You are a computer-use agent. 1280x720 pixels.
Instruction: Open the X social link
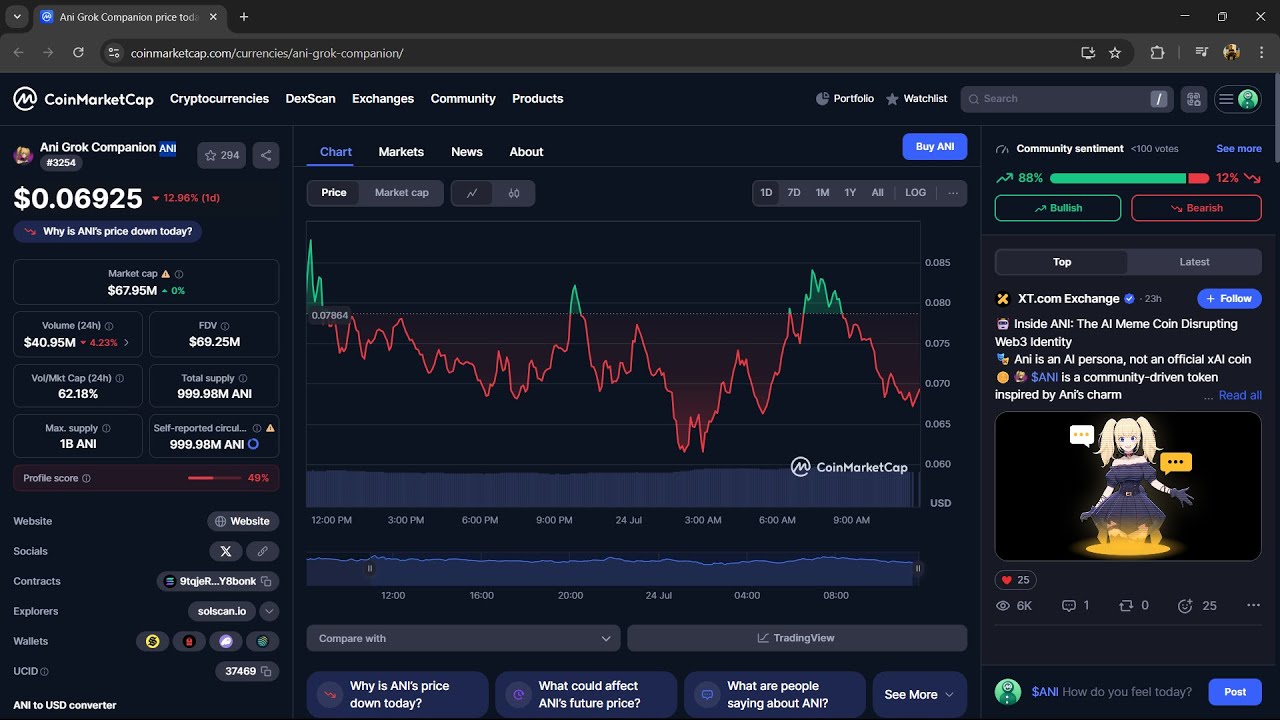pyautogui.click(x=225, y=551)
